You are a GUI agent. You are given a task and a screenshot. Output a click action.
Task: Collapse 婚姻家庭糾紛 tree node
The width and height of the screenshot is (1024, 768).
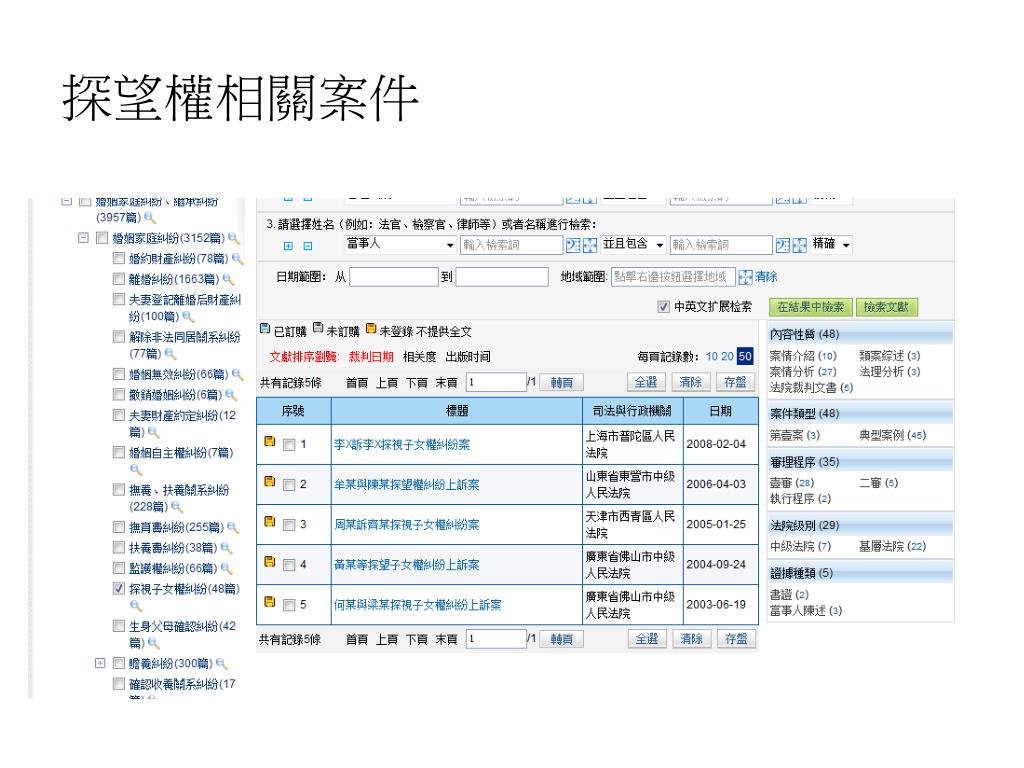click(x=83, y=238)
